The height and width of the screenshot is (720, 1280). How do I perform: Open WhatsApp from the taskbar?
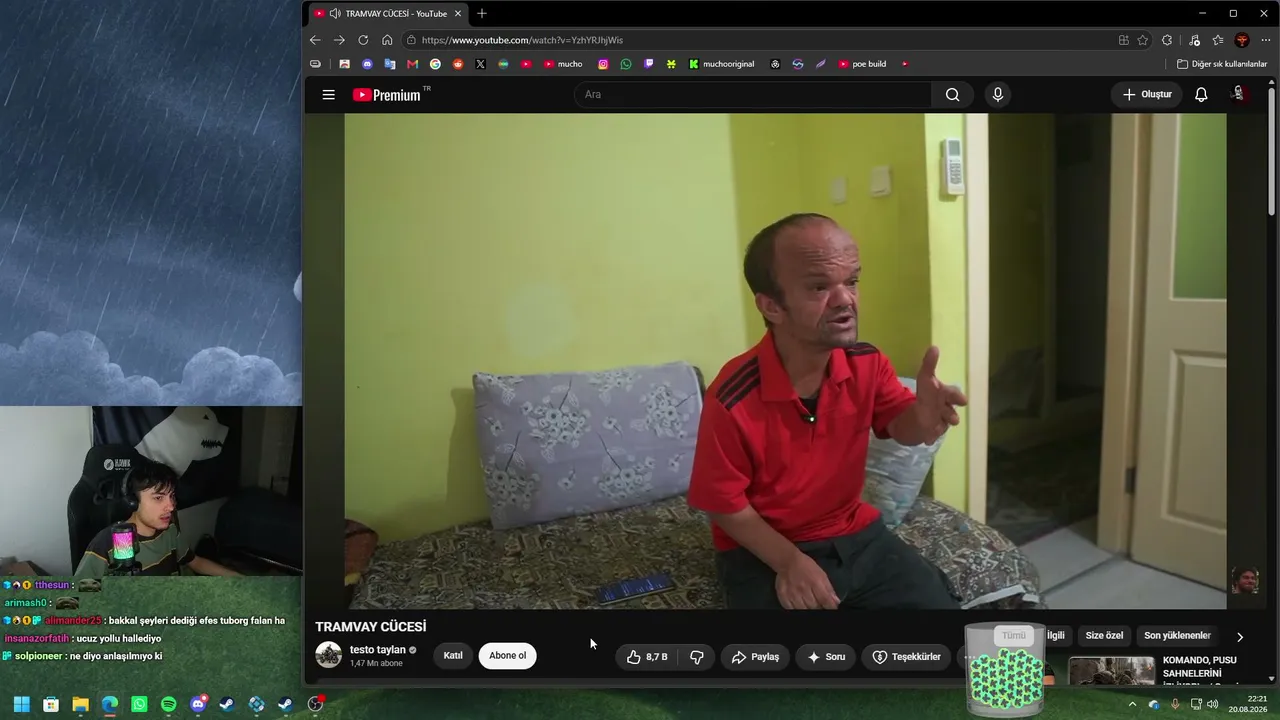pyautogui.click(x=139, y=704)
